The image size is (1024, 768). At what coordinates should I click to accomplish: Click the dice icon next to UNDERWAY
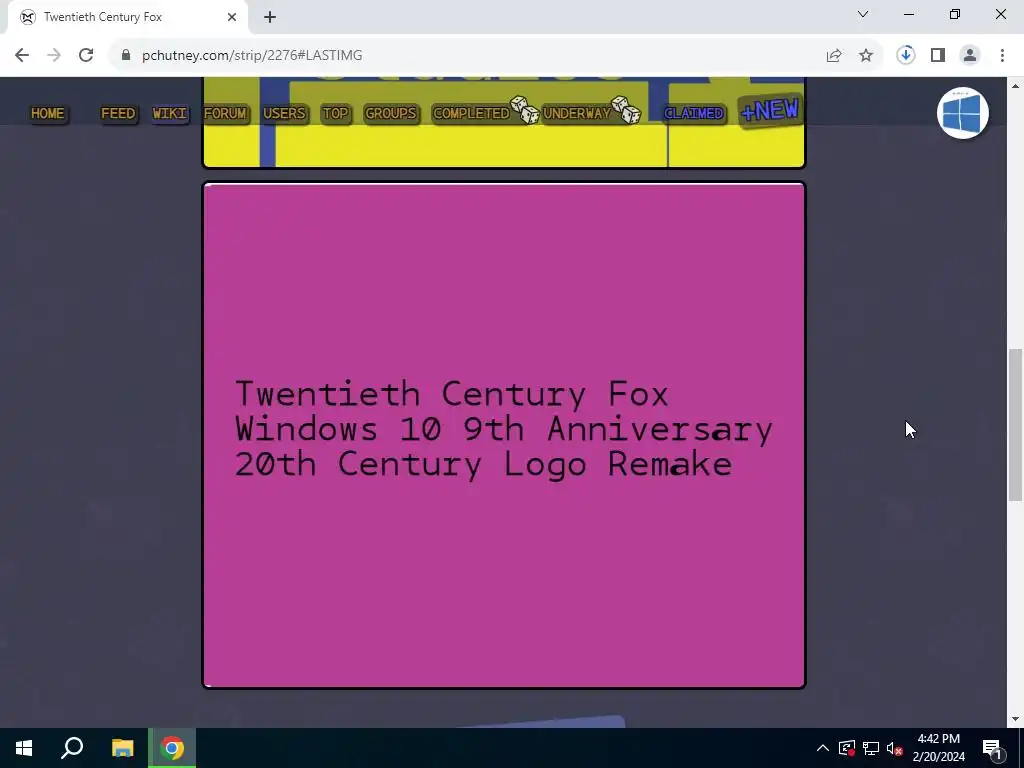click(x=626, y=110)
